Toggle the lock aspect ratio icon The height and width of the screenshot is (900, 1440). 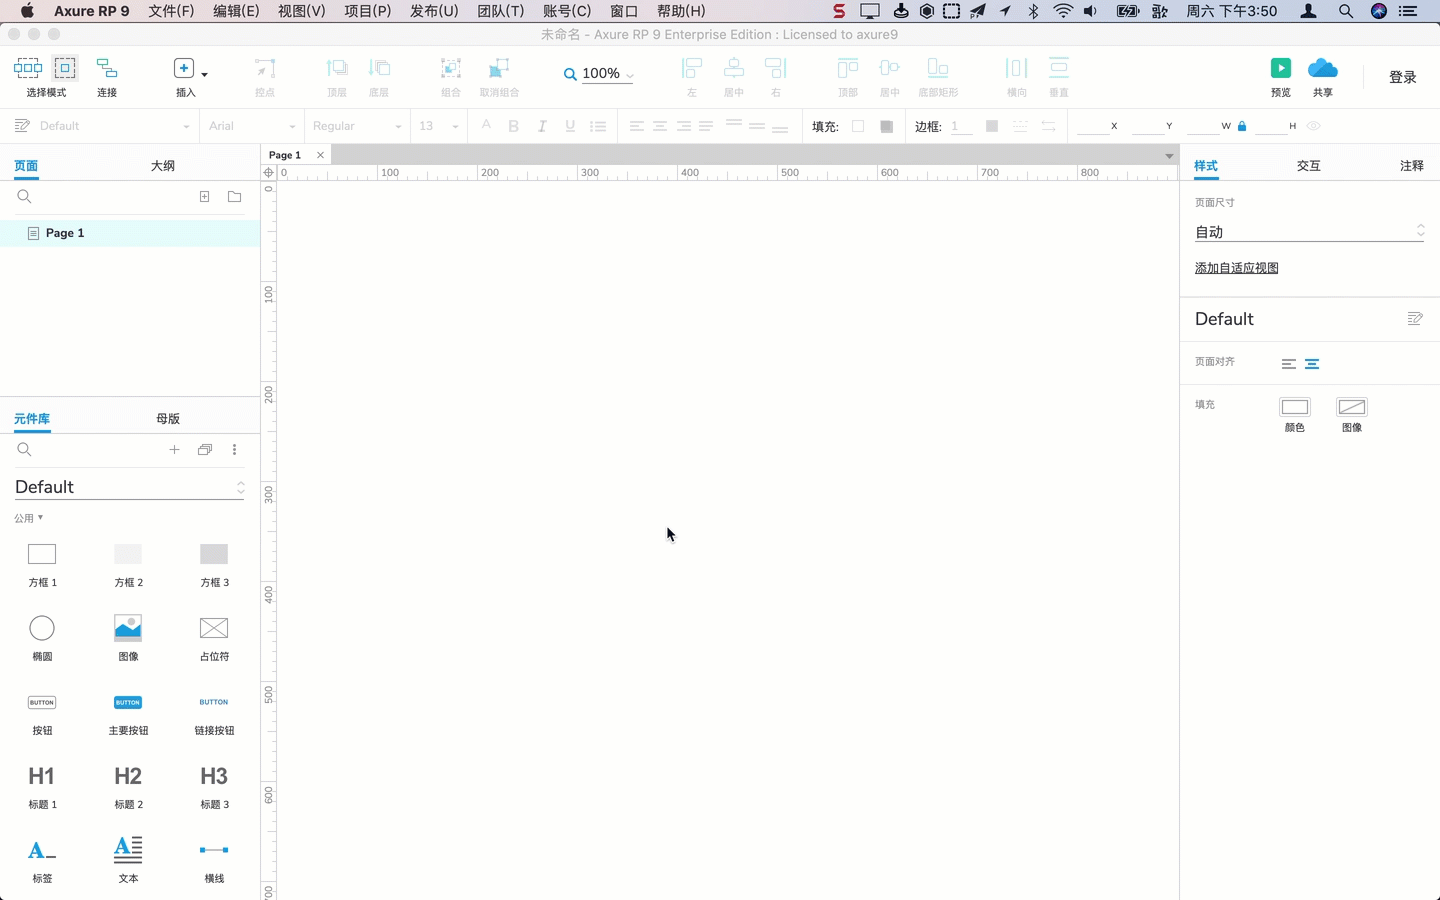point(1242,126)
